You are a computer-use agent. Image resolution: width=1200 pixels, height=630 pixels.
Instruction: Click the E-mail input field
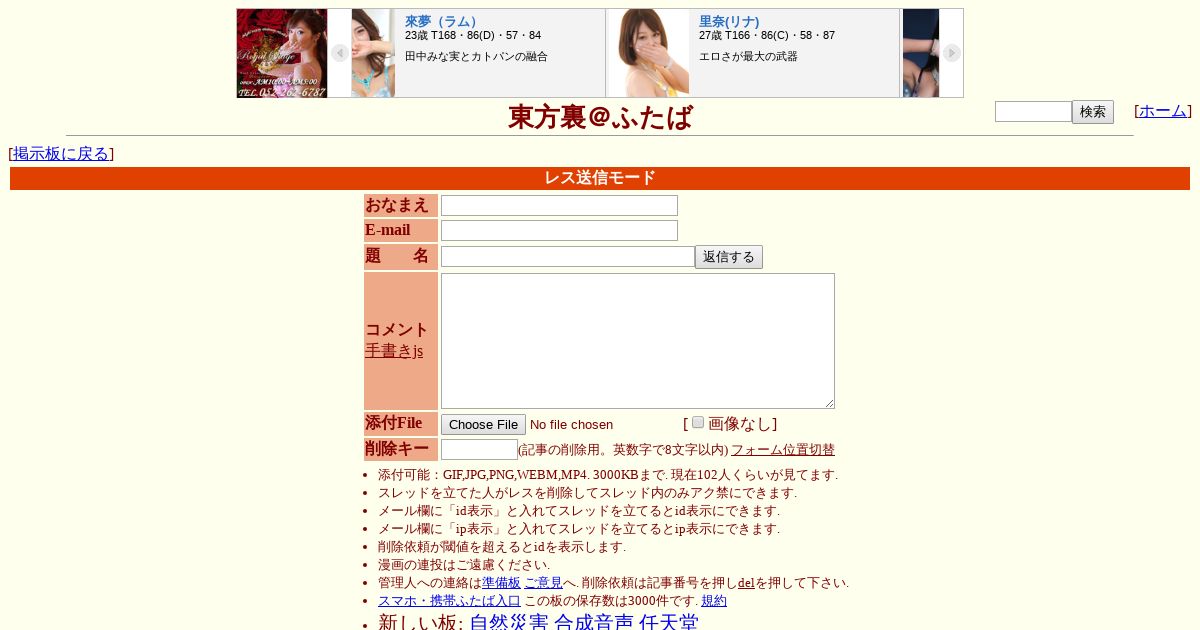click(559, 230)
